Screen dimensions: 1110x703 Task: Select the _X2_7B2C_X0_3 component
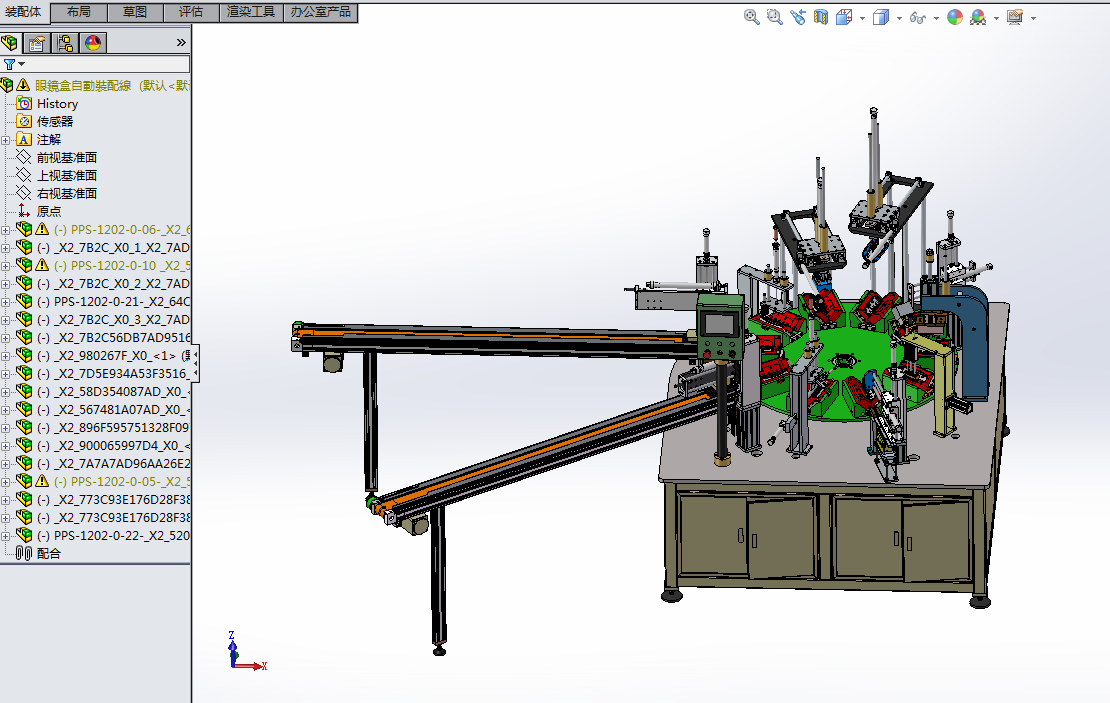click(x=113, y=319)
